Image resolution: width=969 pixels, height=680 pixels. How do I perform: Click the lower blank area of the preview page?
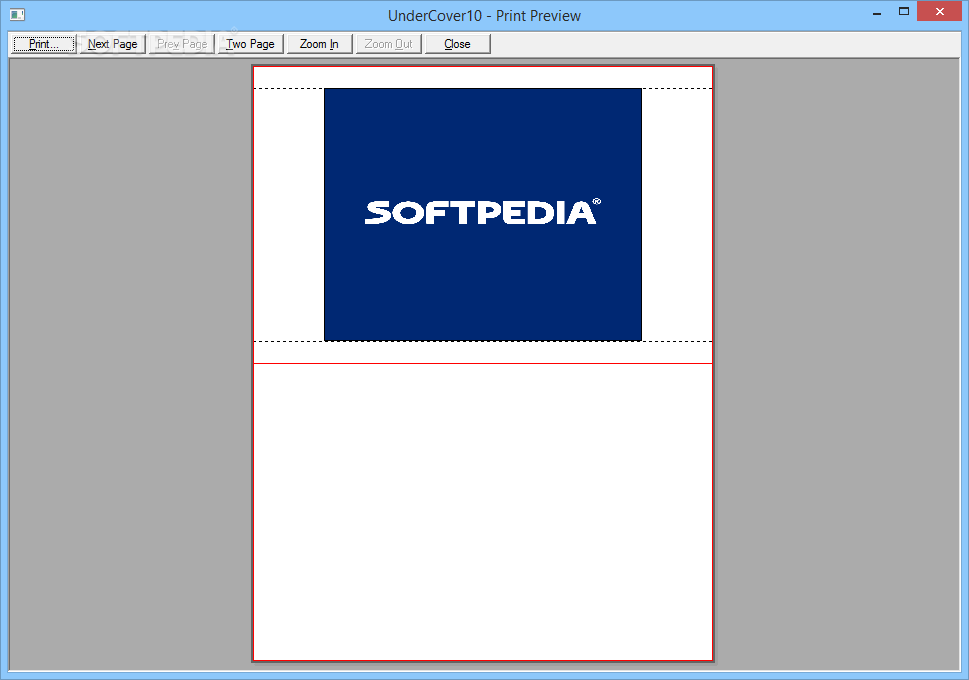483,512
